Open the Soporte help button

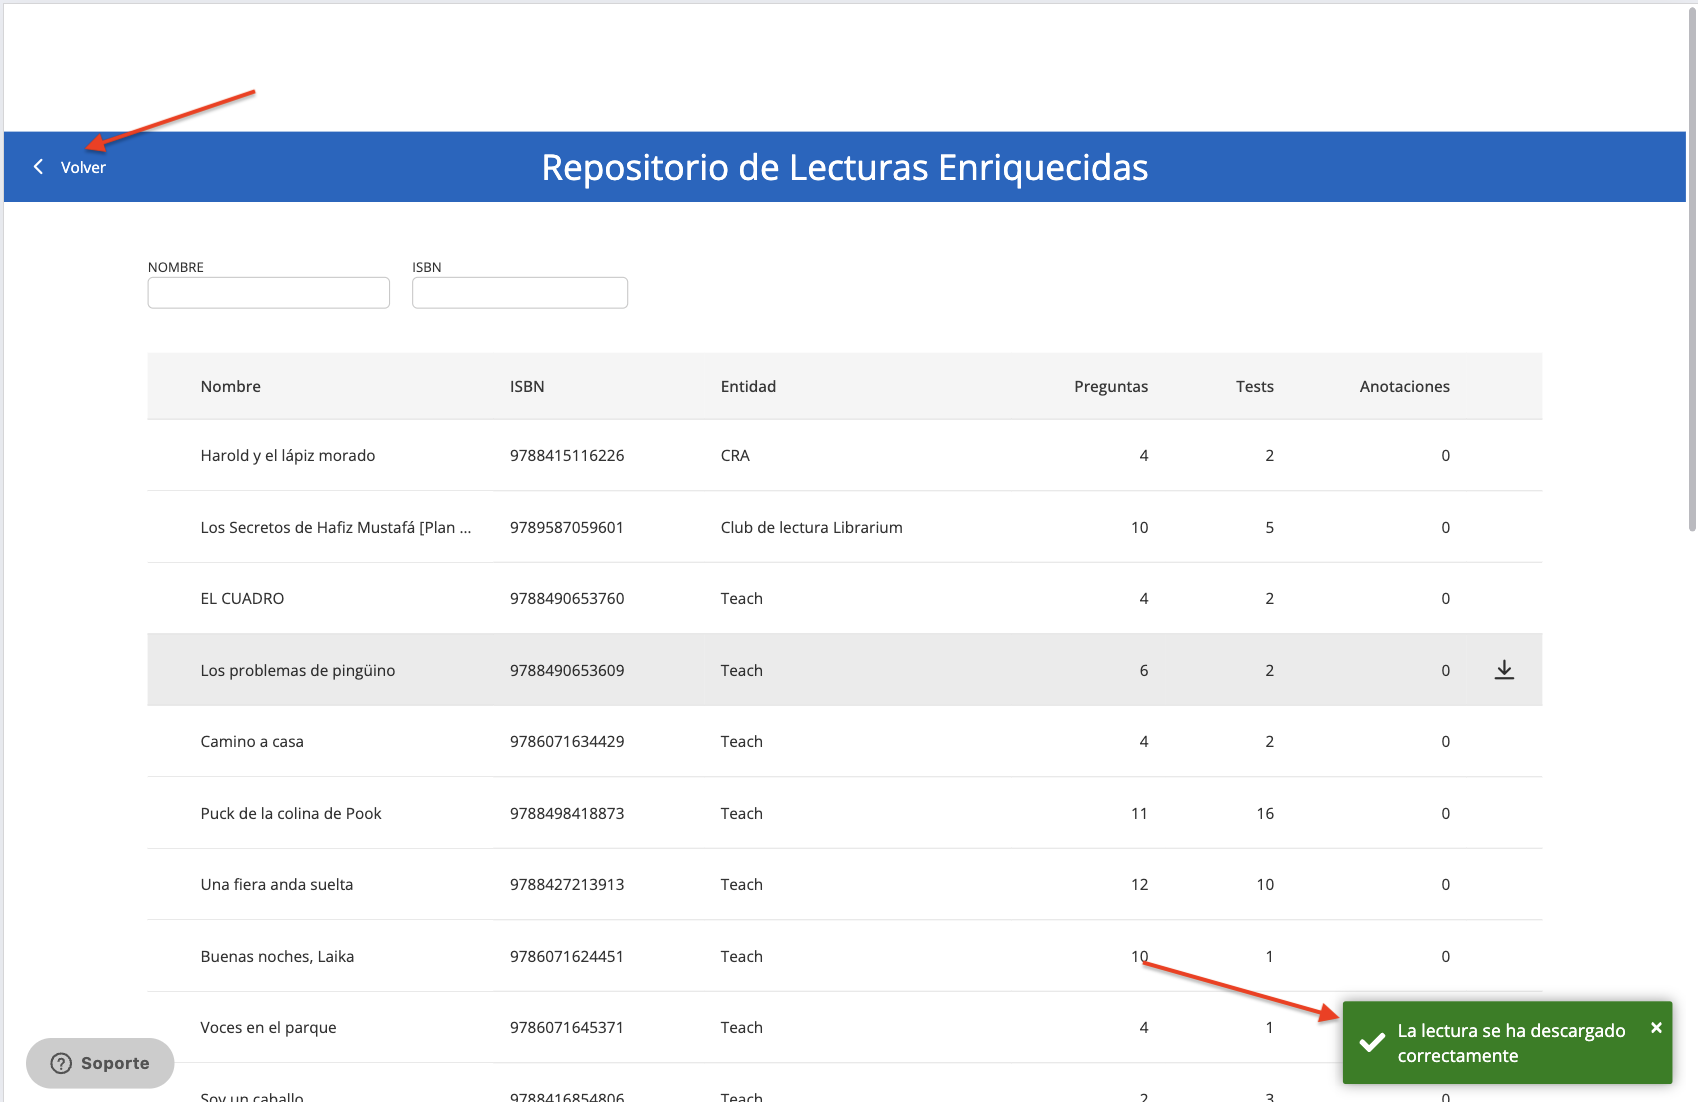100,1063
